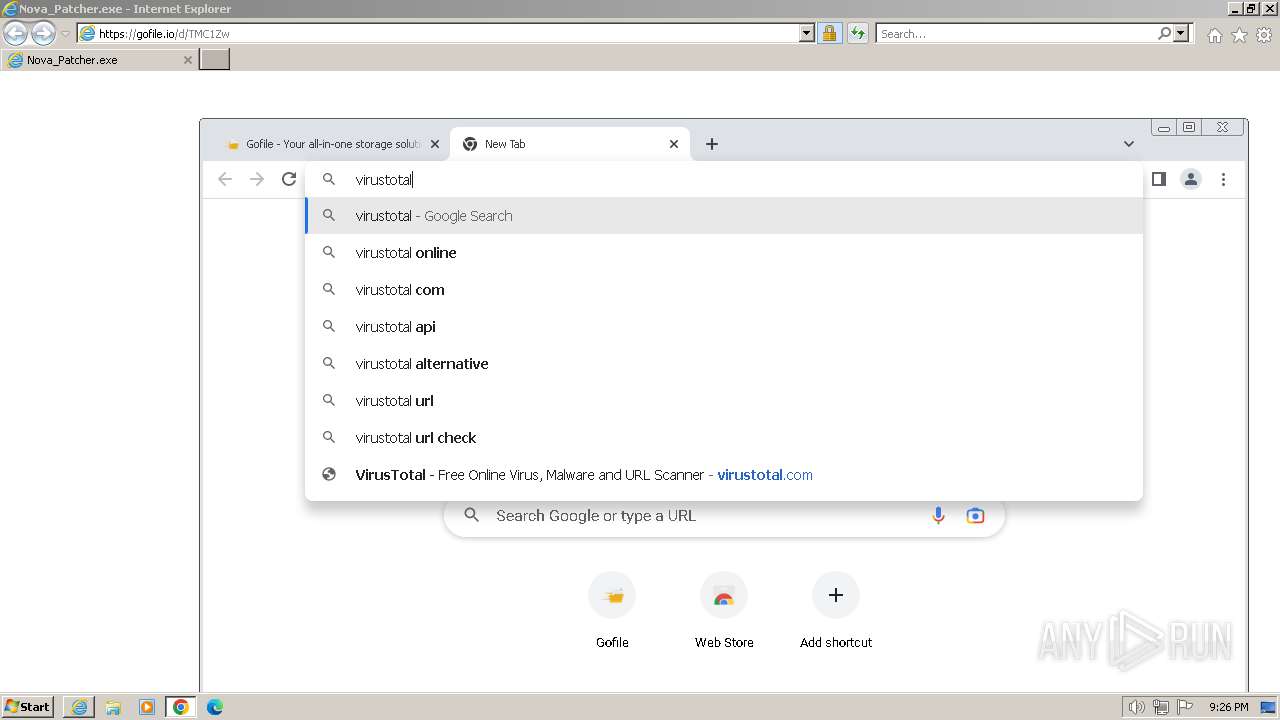The image size is (1280, 720).
Task: Click the Google search box on New Tab
Action: (724, 516)
